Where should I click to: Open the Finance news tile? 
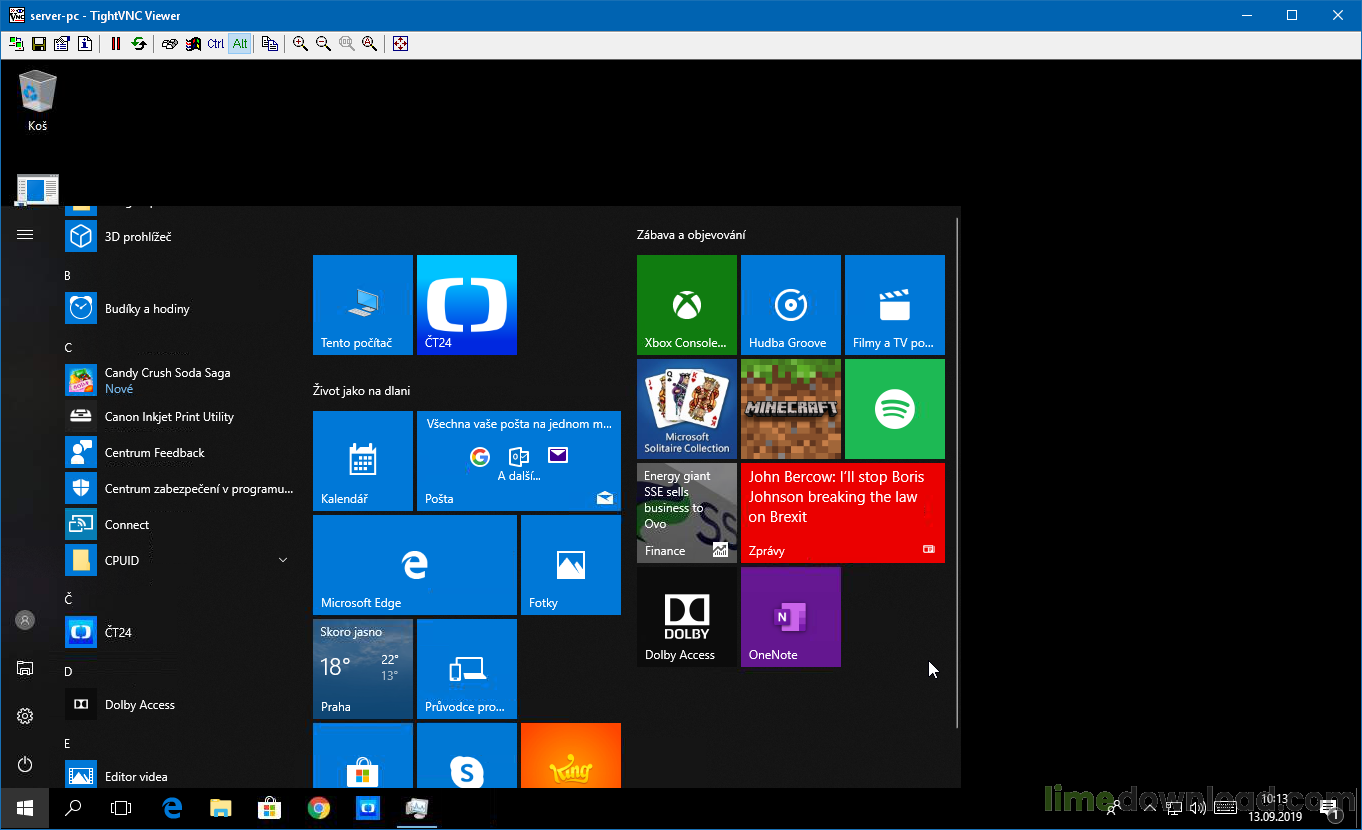coord(687,513)
